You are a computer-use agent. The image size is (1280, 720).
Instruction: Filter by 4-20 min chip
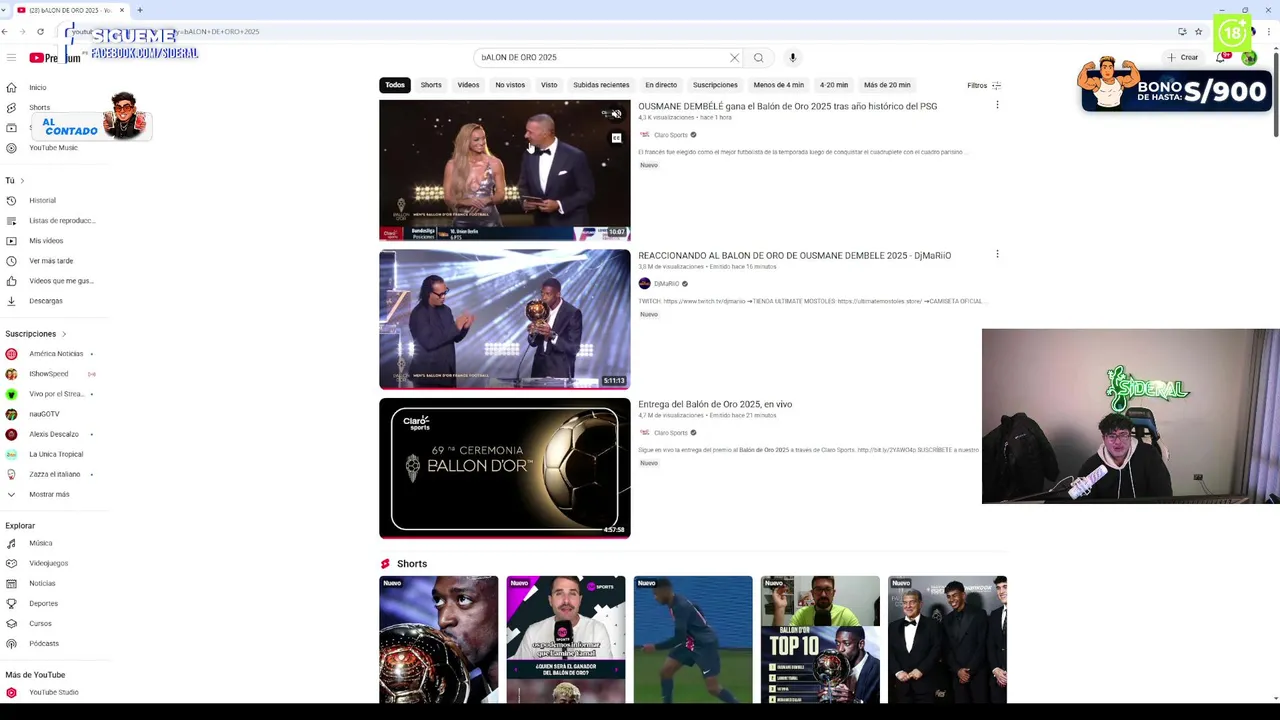834,85
